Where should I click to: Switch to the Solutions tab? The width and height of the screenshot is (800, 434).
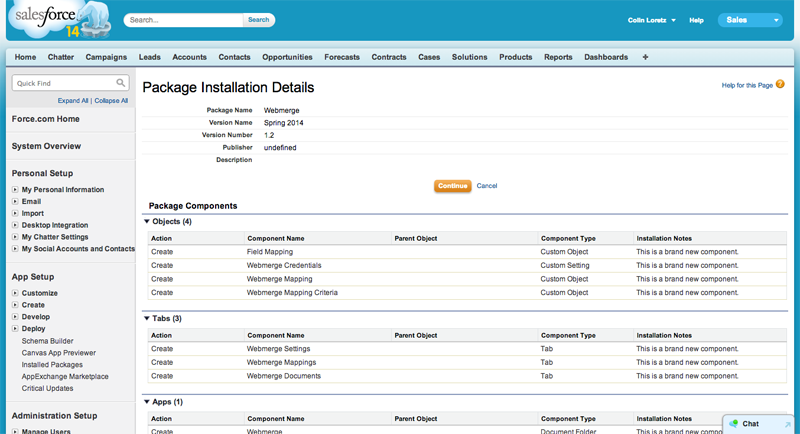[x=469, y=57]
